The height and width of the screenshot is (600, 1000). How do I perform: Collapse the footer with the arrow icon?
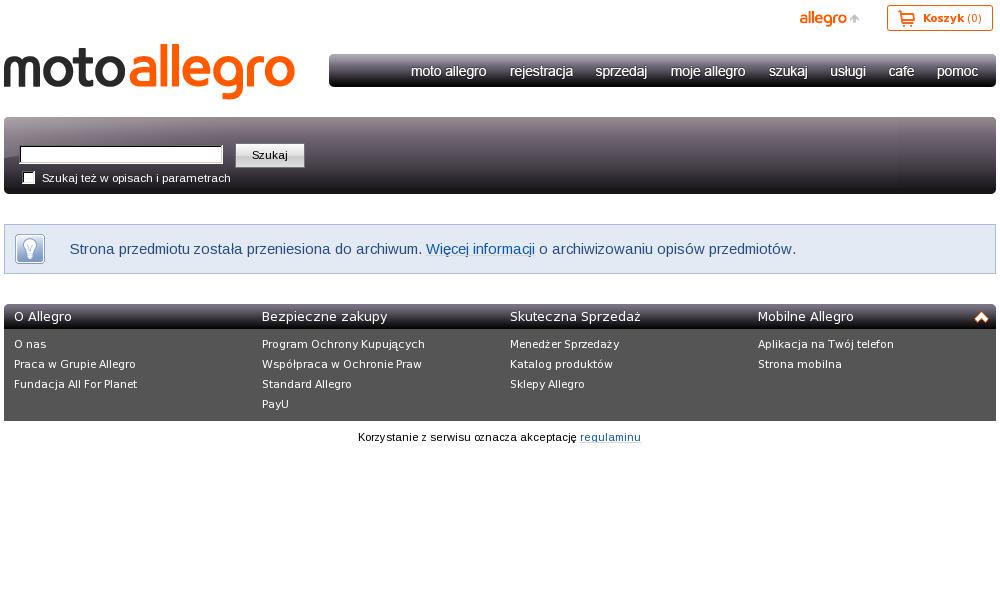[981, 317]
